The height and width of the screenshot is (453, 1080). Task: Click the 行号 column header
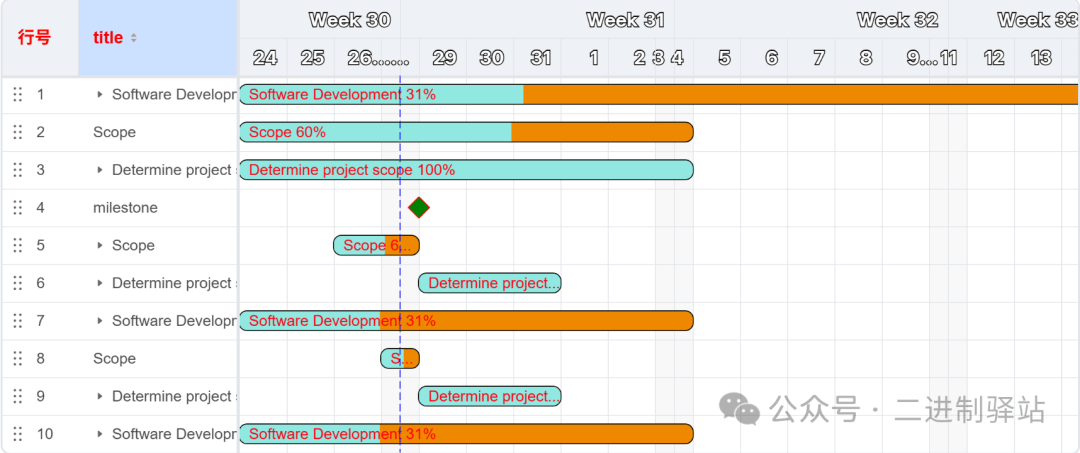click(x=34, y=38)
